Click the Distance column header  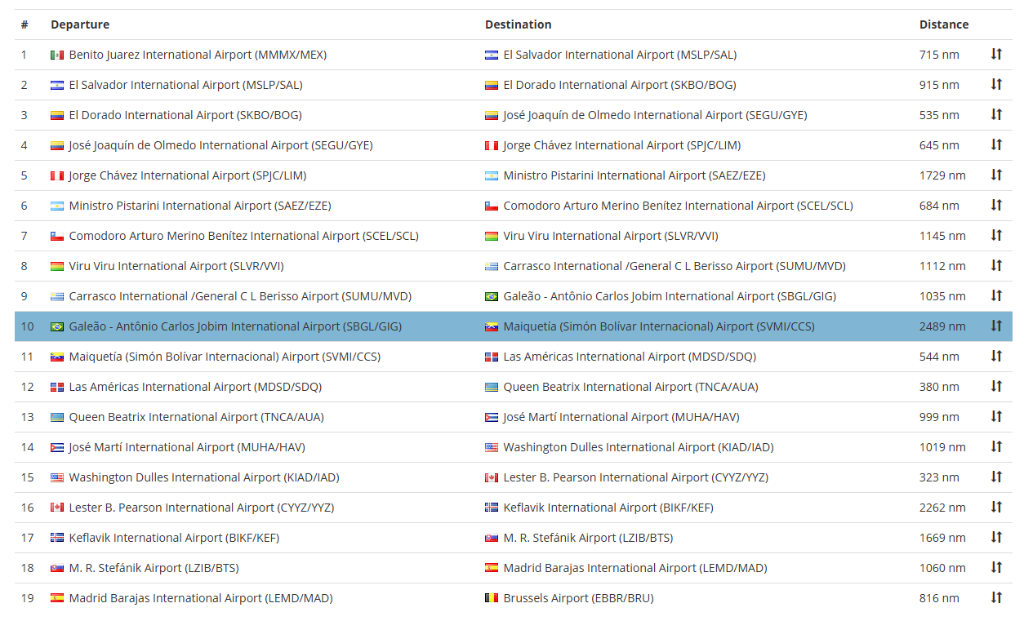(x=944, y=25)
